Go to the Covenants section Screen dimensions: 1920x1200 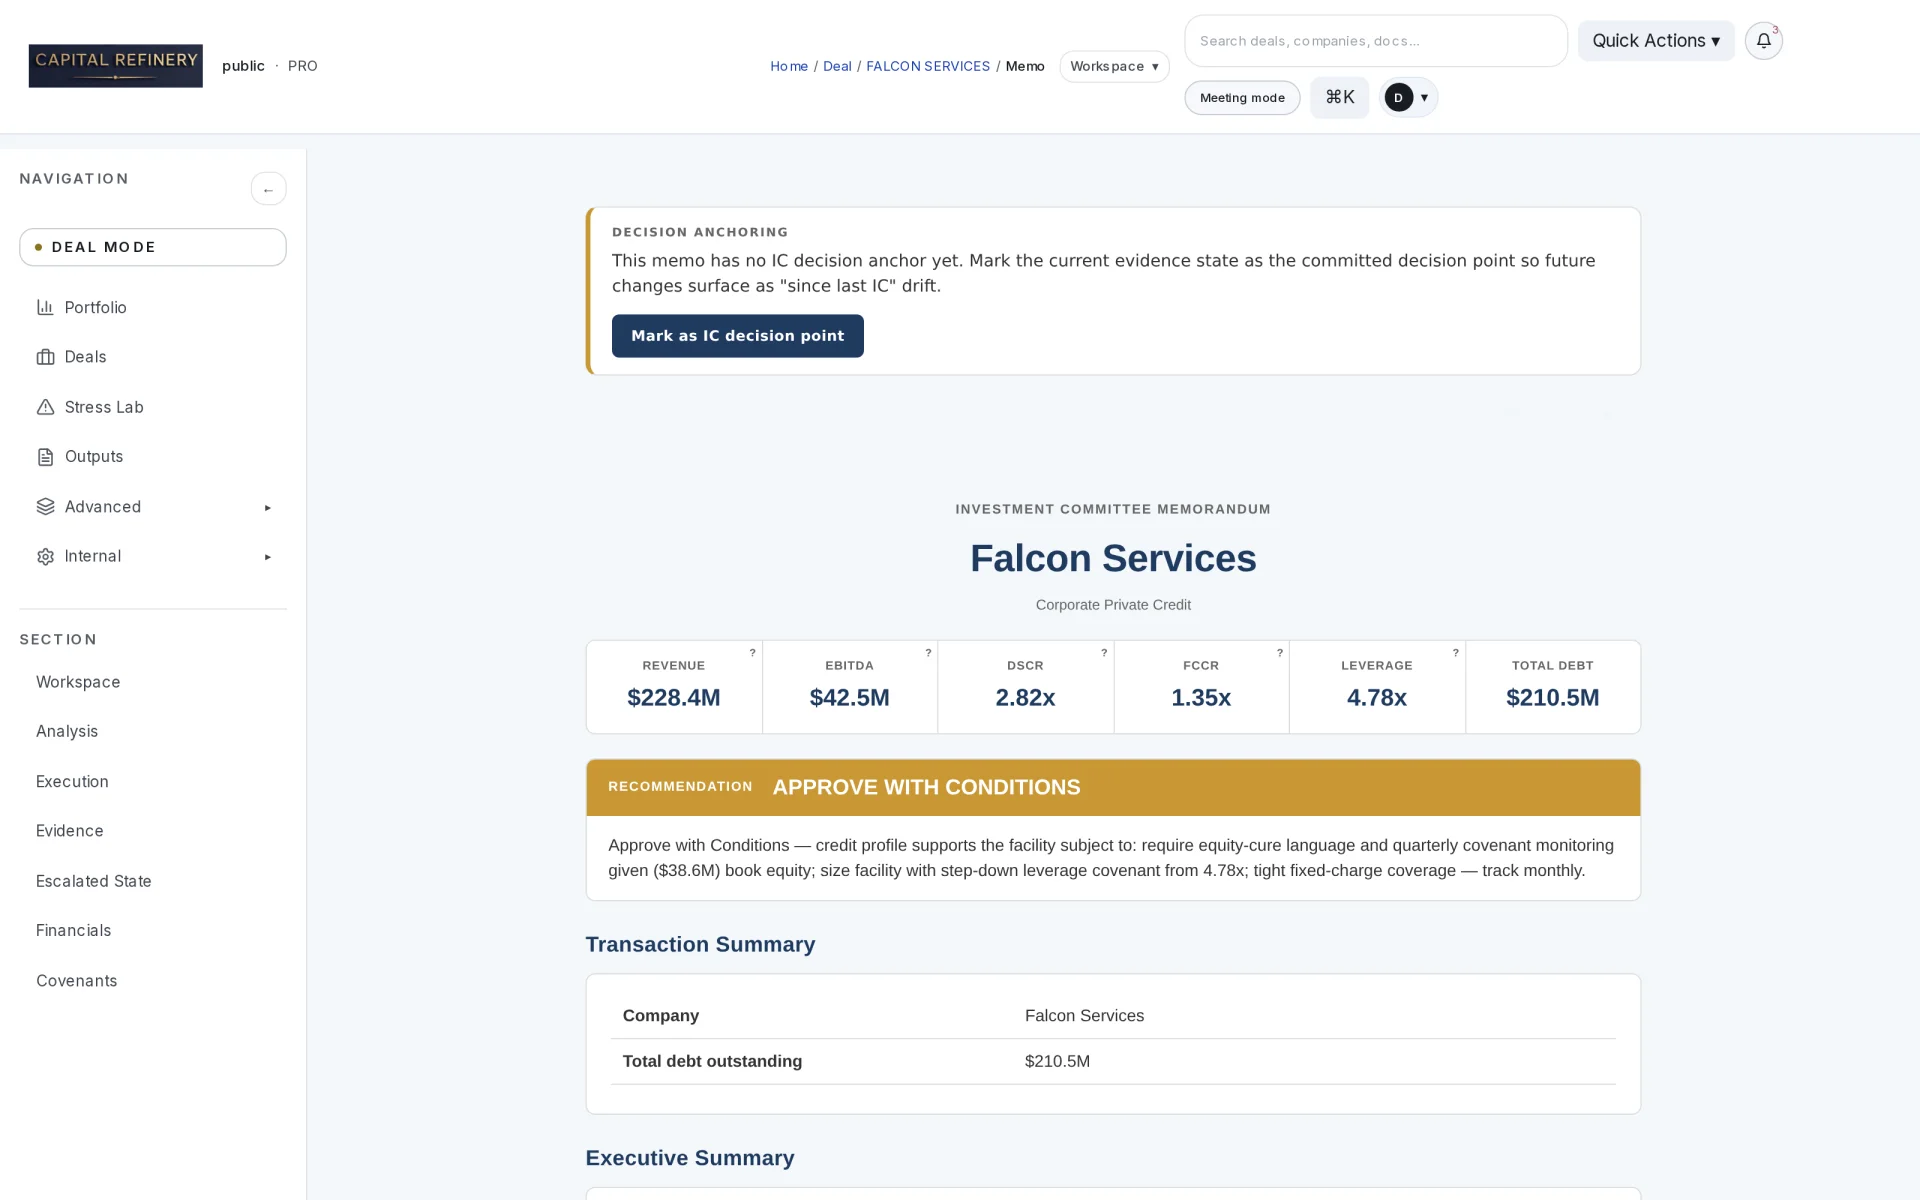coord(77,981)
